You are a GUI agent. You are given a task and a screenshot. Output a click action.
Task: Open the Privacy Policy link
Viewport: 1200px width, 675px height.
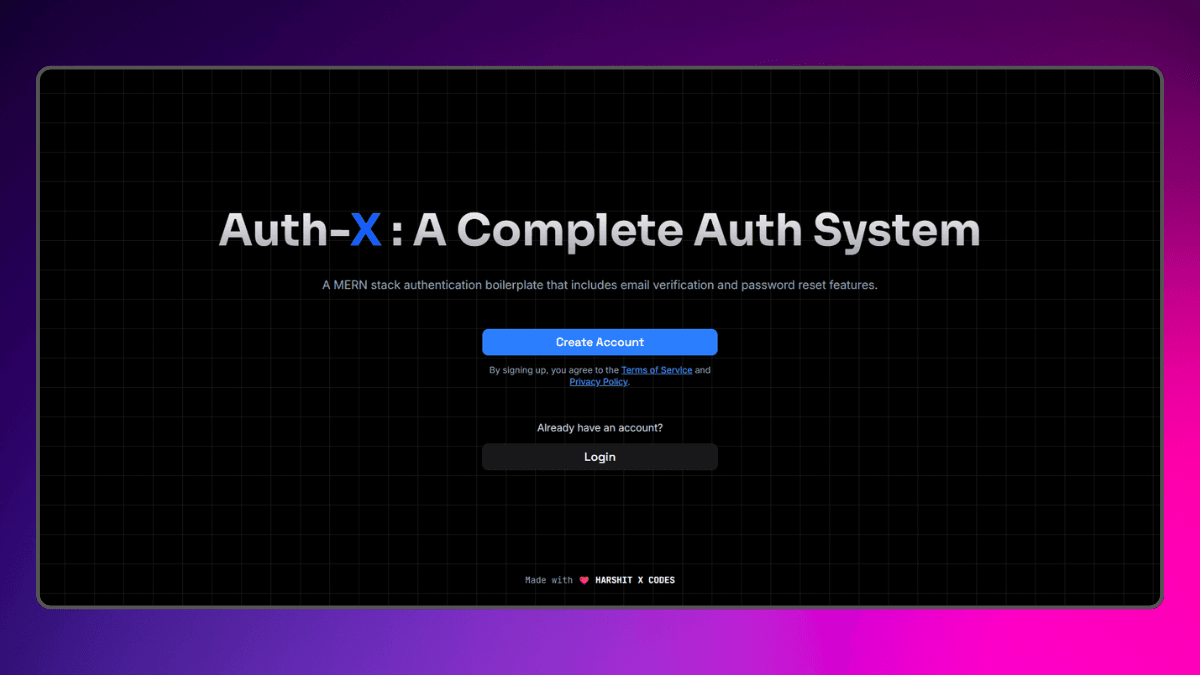click(597, 381)
